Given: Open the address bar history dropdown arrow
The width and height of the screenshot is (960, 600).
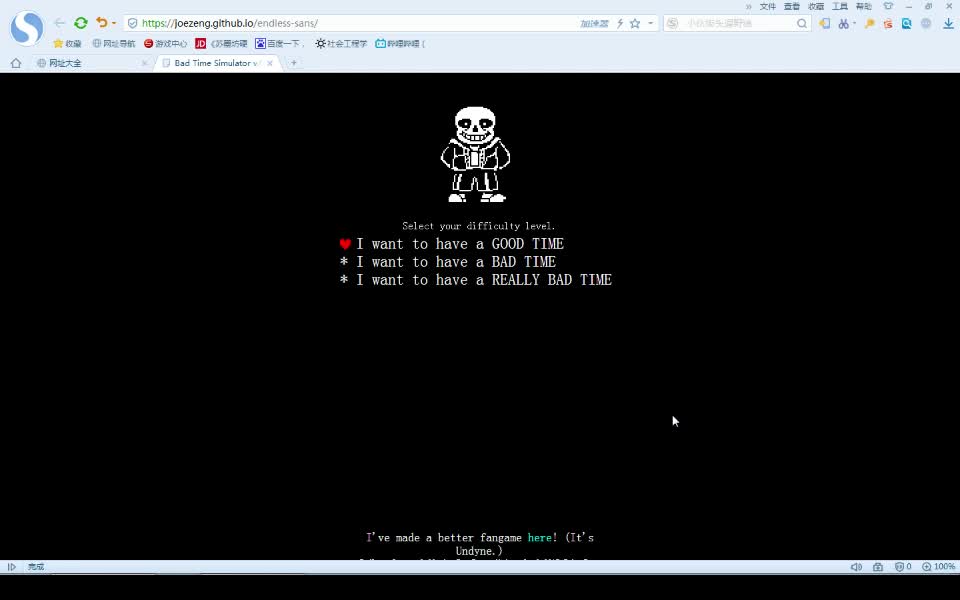Looking at the screenshot, I should point(650,23).
